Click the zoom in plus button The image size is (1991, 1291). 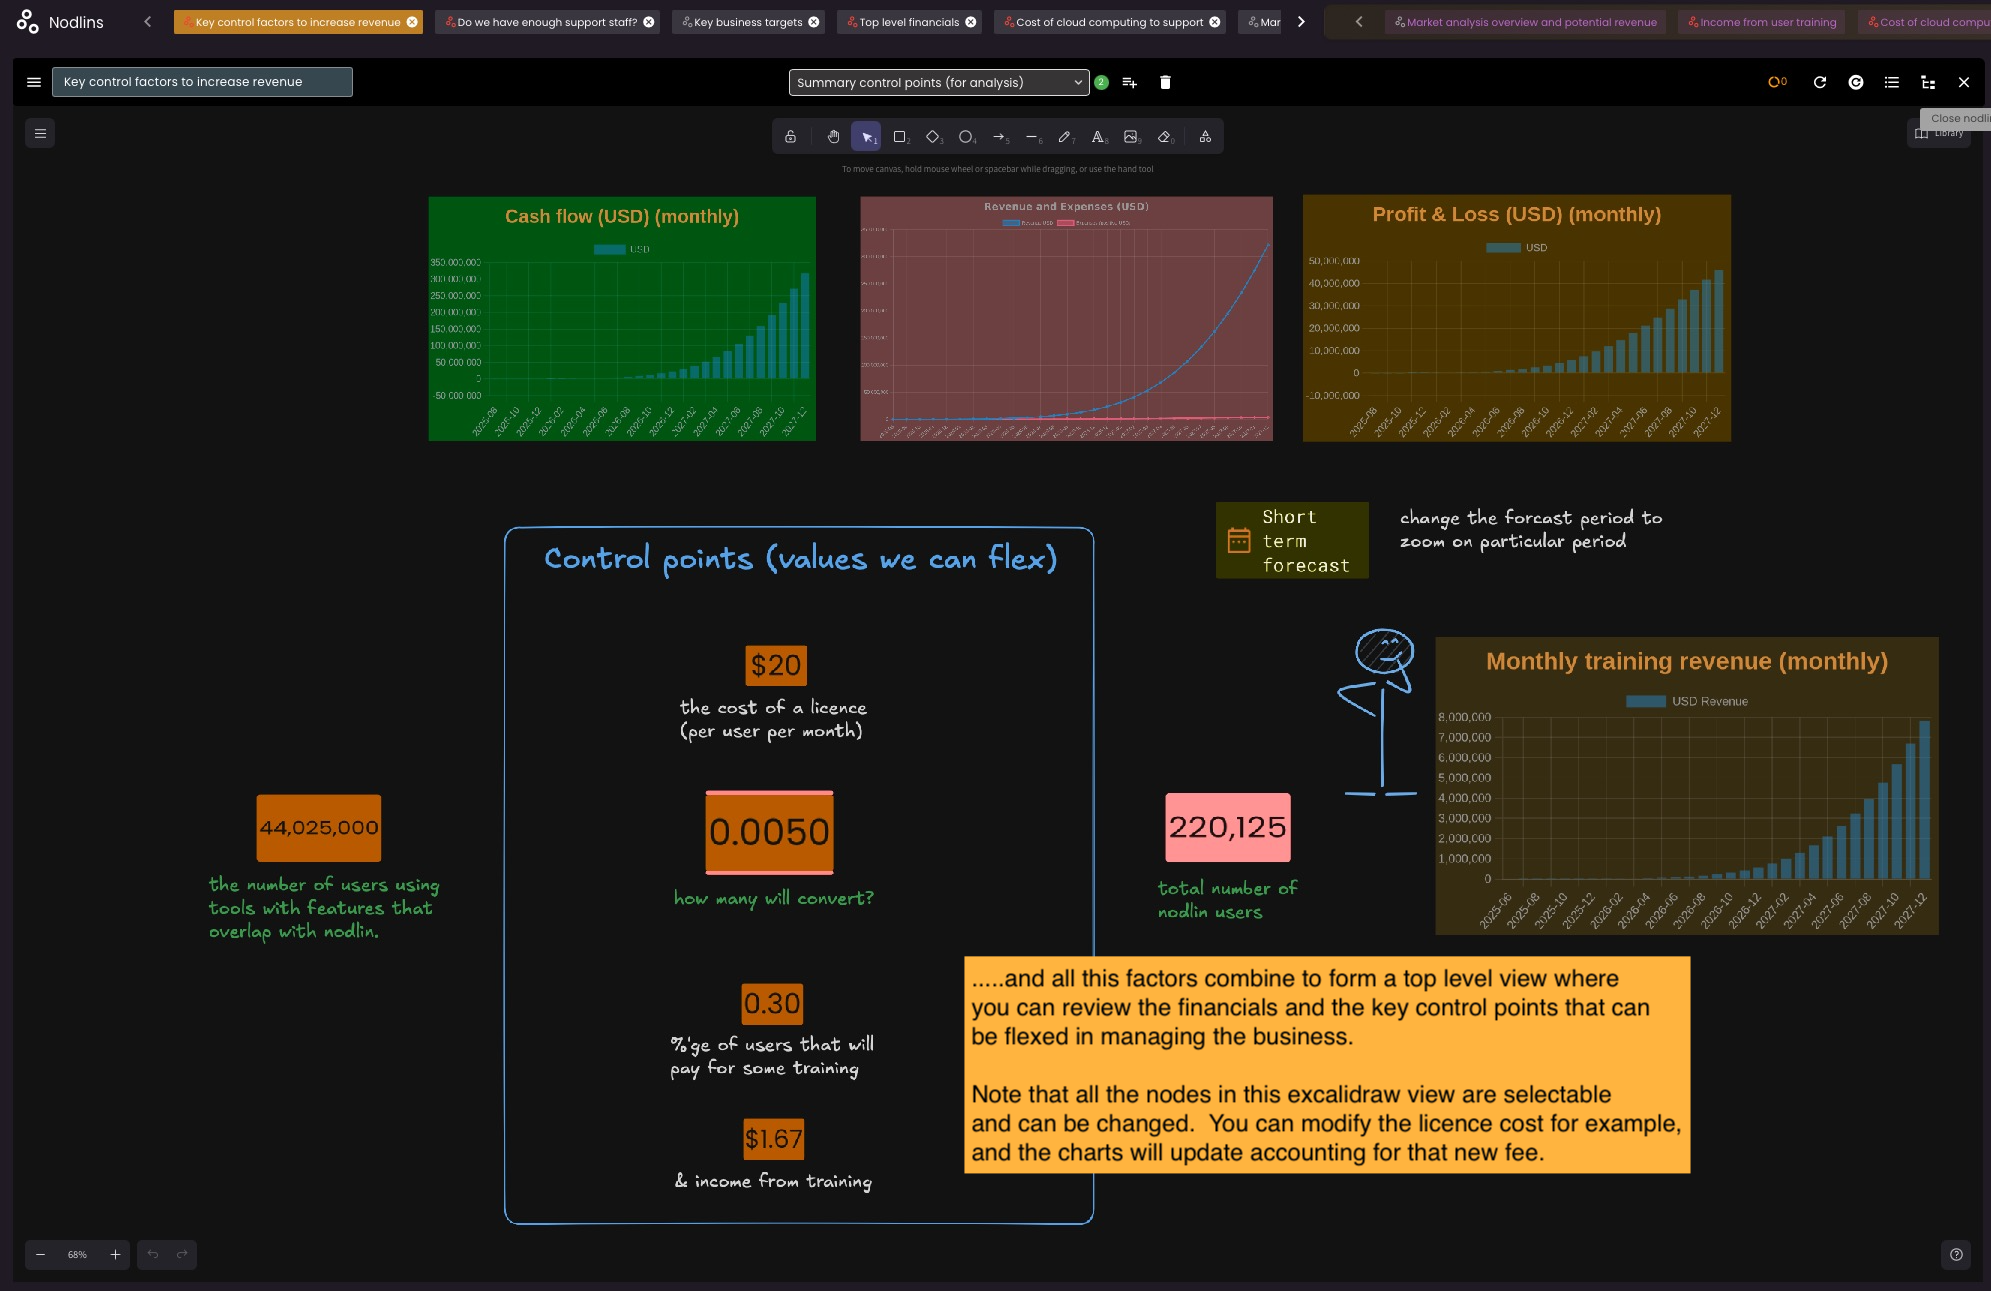coord(115,1254)
